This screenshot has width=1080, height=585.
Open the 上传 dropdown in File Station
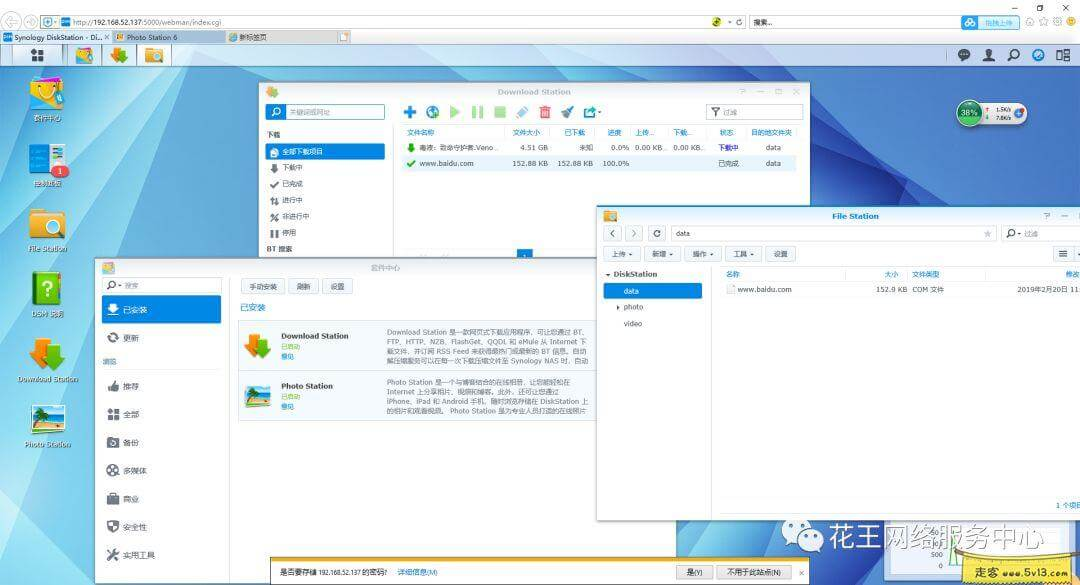tap(622, 254)
